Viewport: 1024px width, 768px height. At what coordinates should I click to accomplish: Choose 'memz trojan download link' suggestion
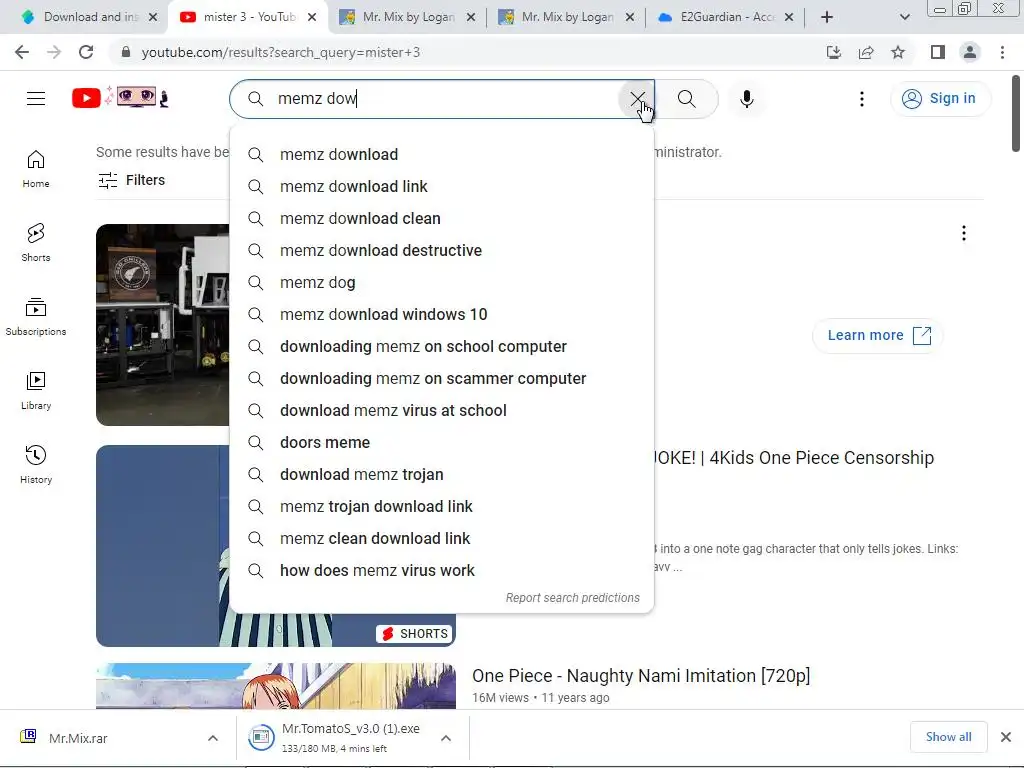[x=441, y=507]
